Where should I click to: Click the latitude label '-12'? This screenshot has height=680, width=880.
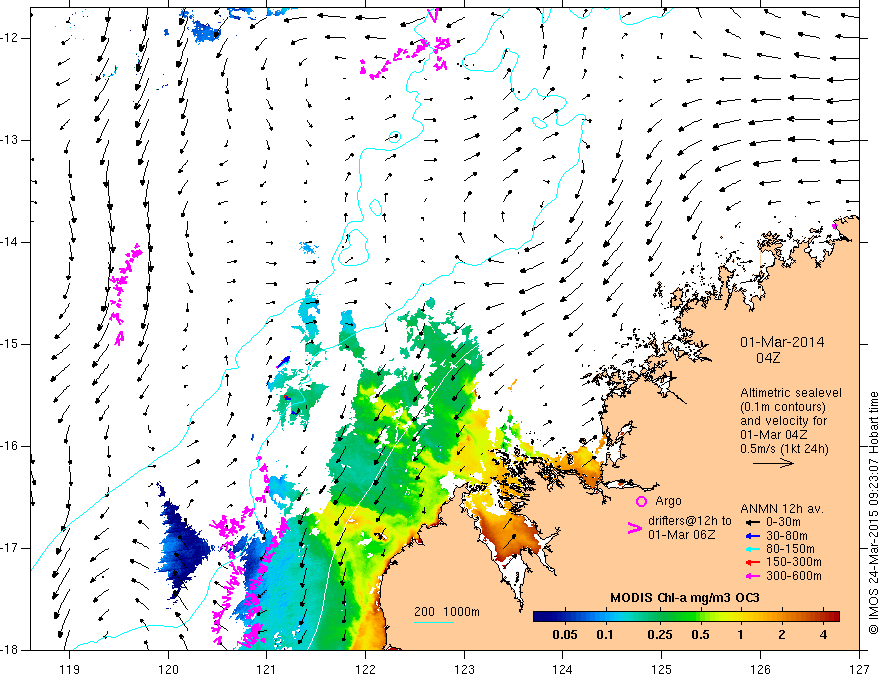(x=10, y=38)
